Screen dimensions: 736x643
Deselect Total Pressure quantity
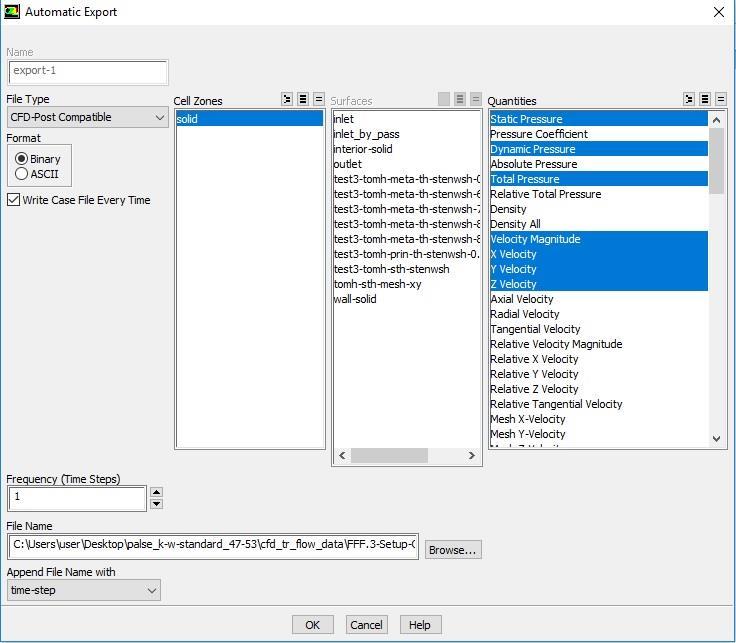point(599,179)
